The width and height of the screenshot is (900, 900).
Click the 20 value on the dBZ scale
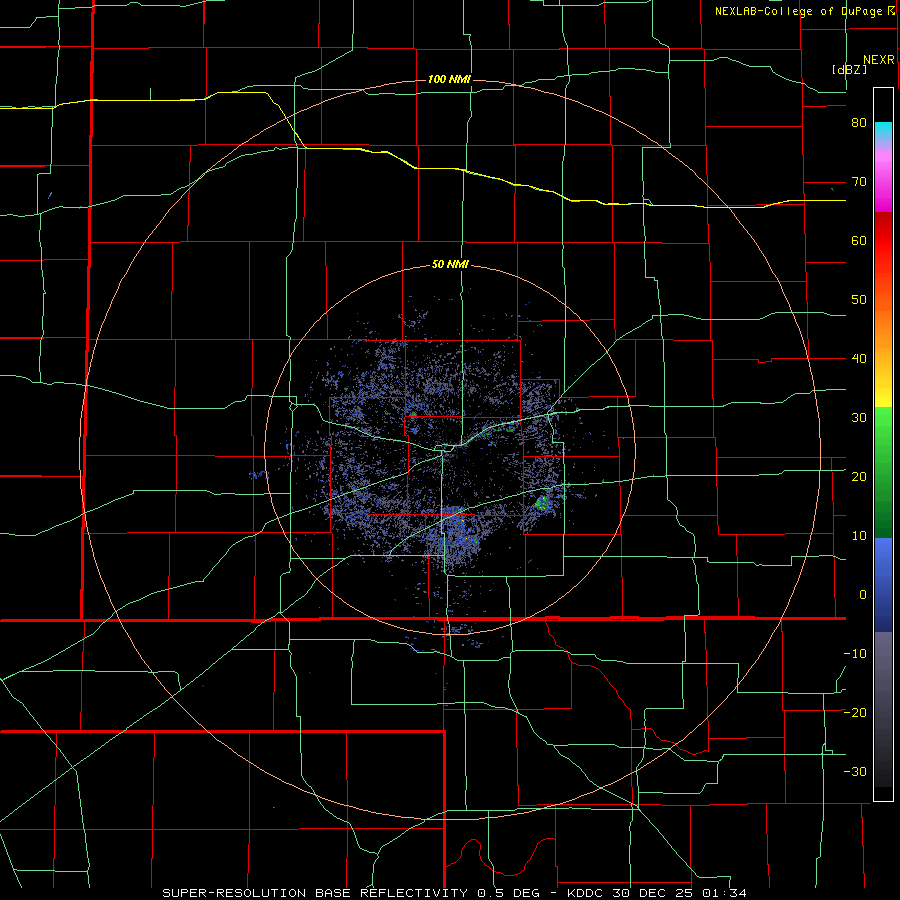click(859, 477)
